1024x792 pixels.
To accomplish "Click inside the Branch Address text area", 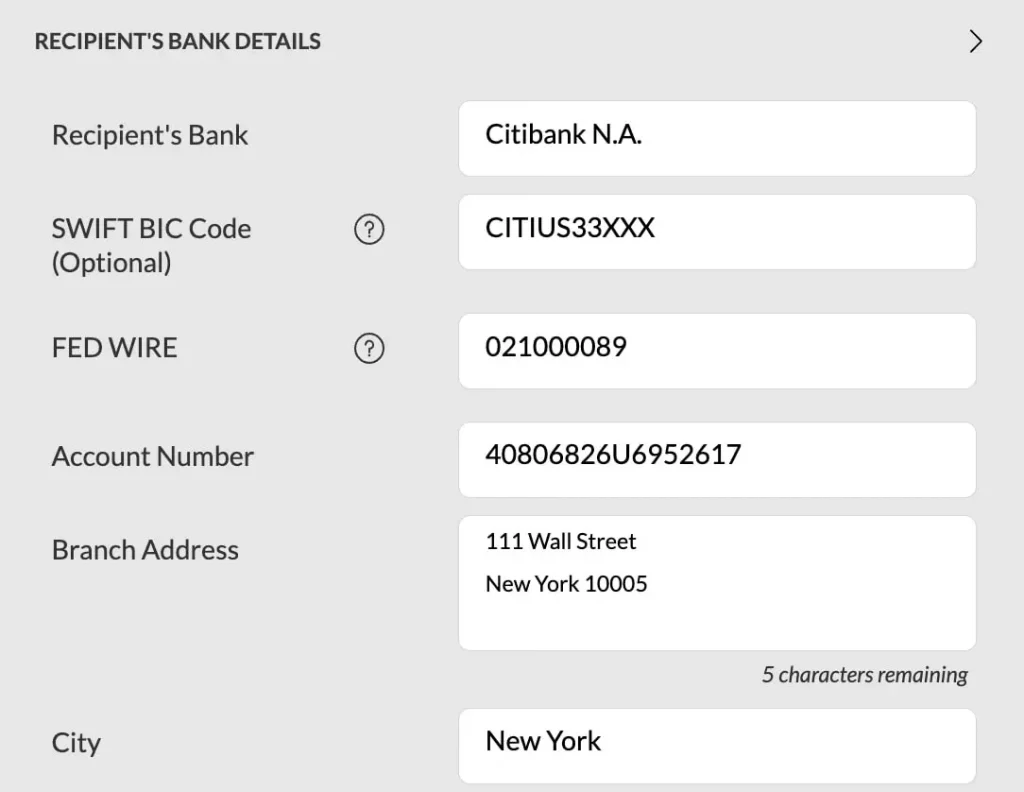I will pos(716,583).
